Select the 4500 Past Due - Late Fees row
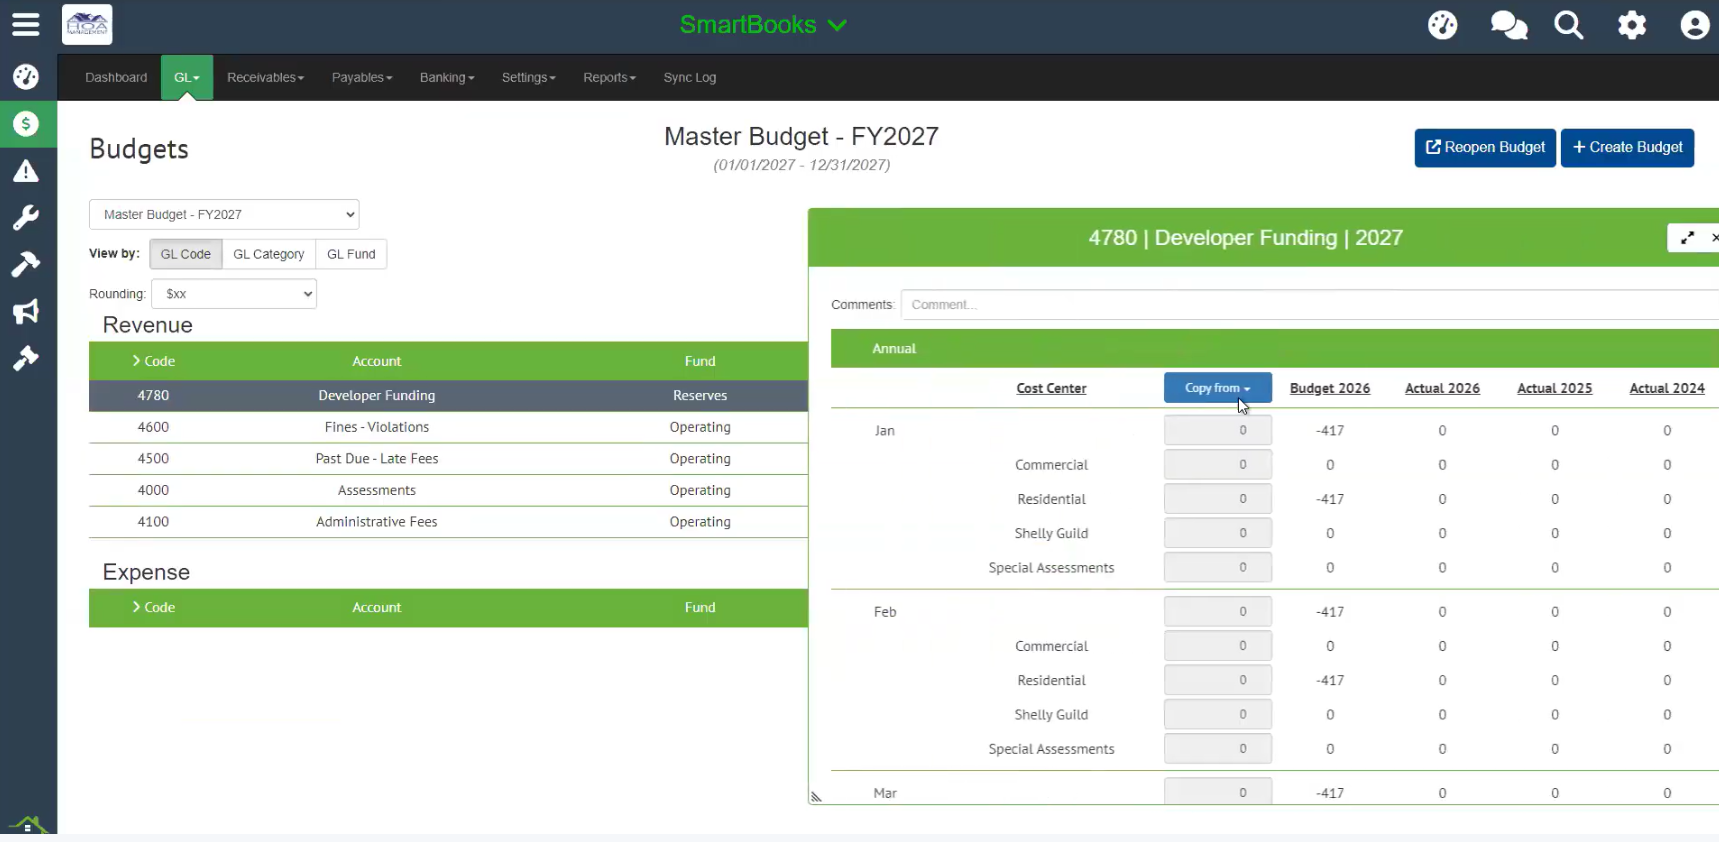This screenshot has height=842, width=1719. point(448,459)
